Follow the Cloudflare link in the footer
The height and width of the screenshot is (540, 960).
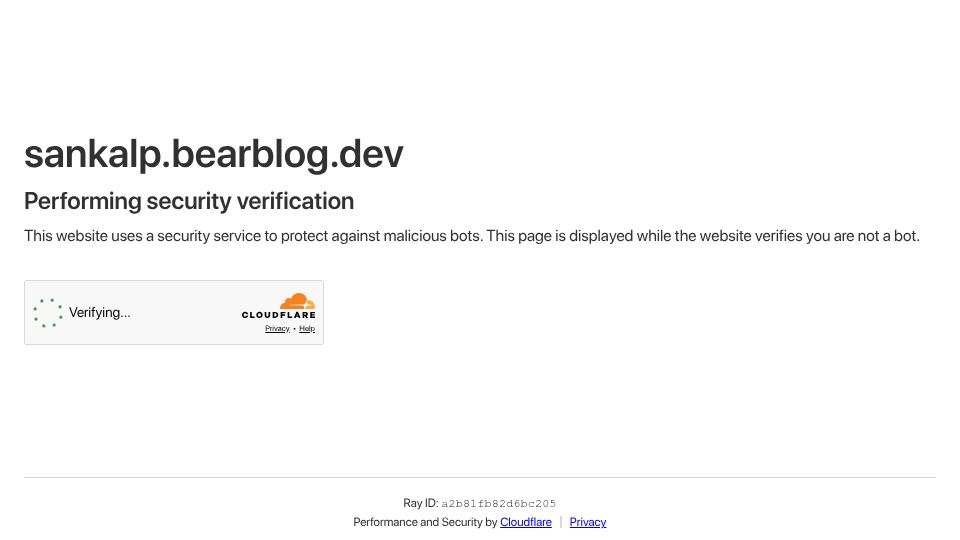click(x=525, y=522)
